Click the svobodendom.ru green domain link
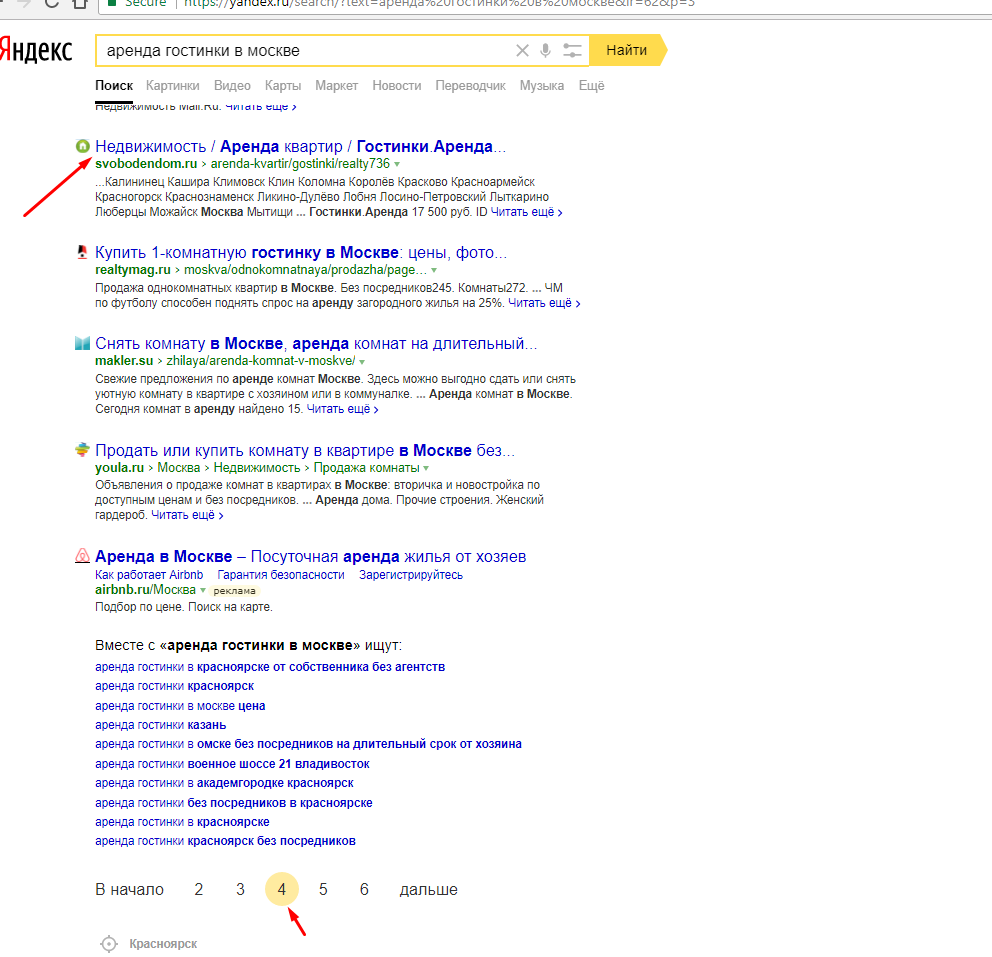The image size is (992, 957). click(146, 164)
